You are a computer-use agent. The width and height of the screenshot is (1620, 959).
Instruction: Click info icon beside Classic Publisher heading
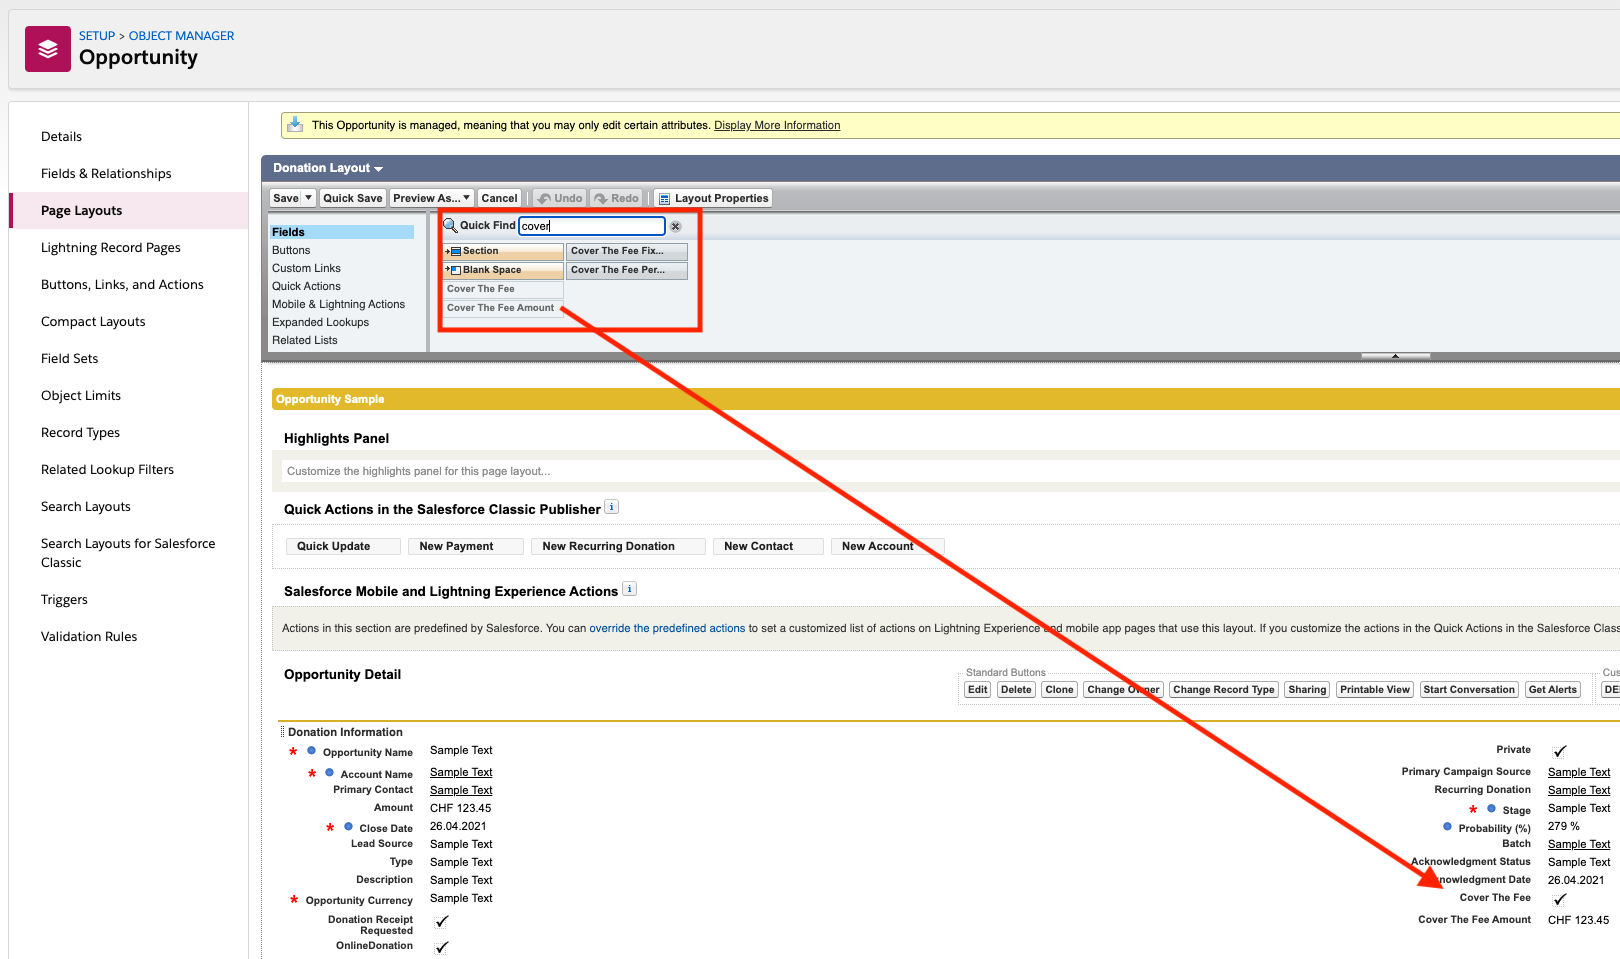(x=612, y=507)
